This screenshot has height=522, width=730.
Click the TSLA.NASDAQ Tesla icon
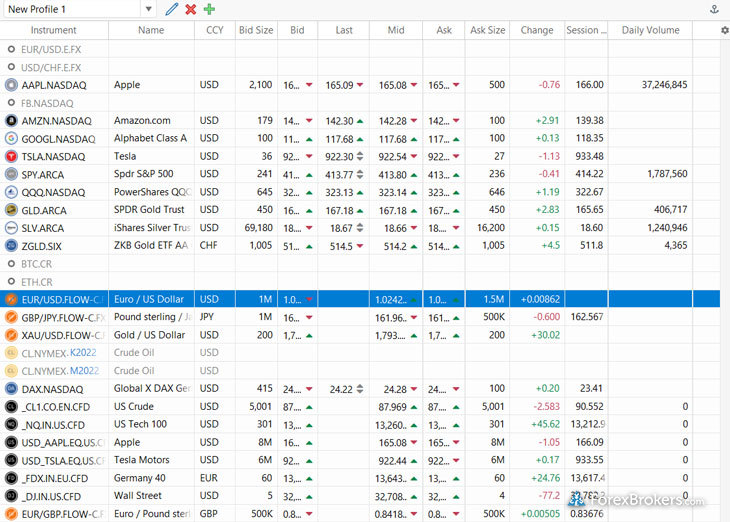pos(11,156)
